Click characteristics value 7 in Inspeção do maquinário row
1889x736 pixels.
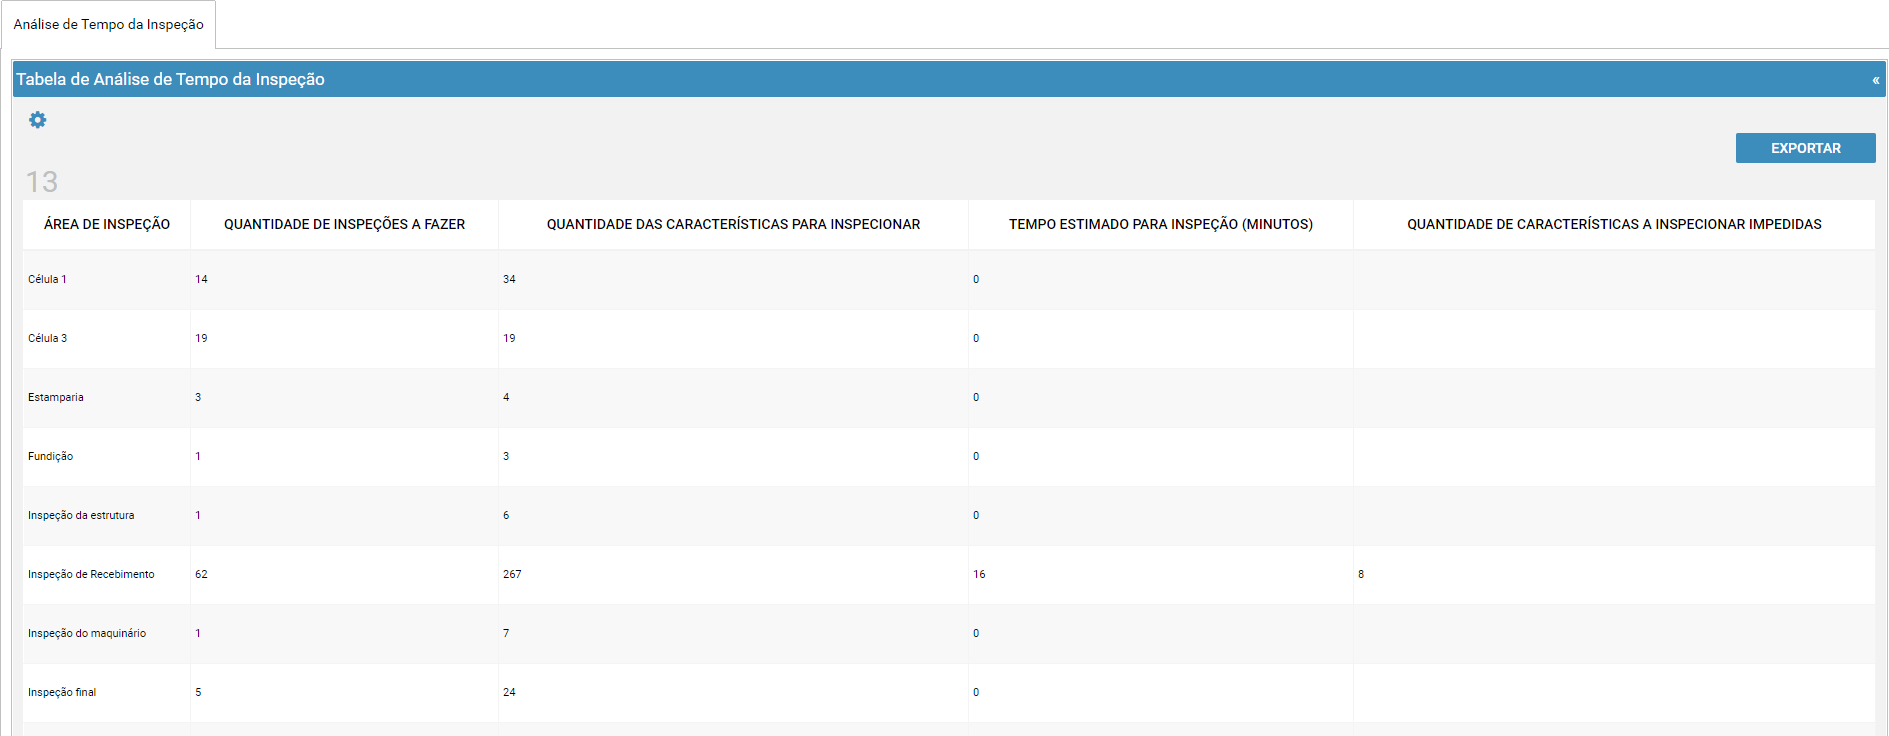[x=506, y=633]
